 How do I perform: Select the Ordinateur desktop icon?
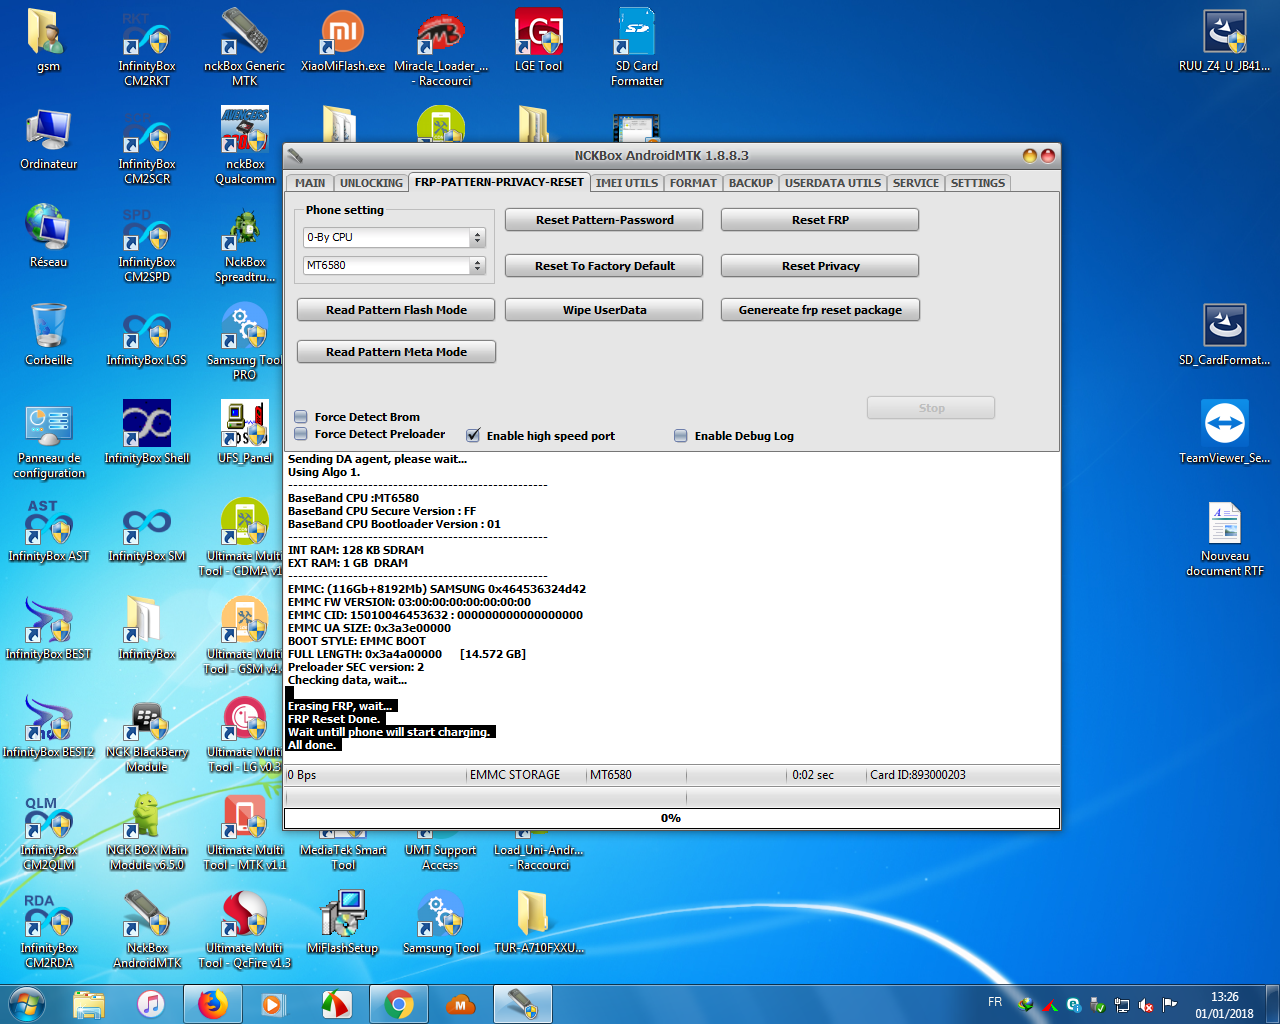(49, 139)
